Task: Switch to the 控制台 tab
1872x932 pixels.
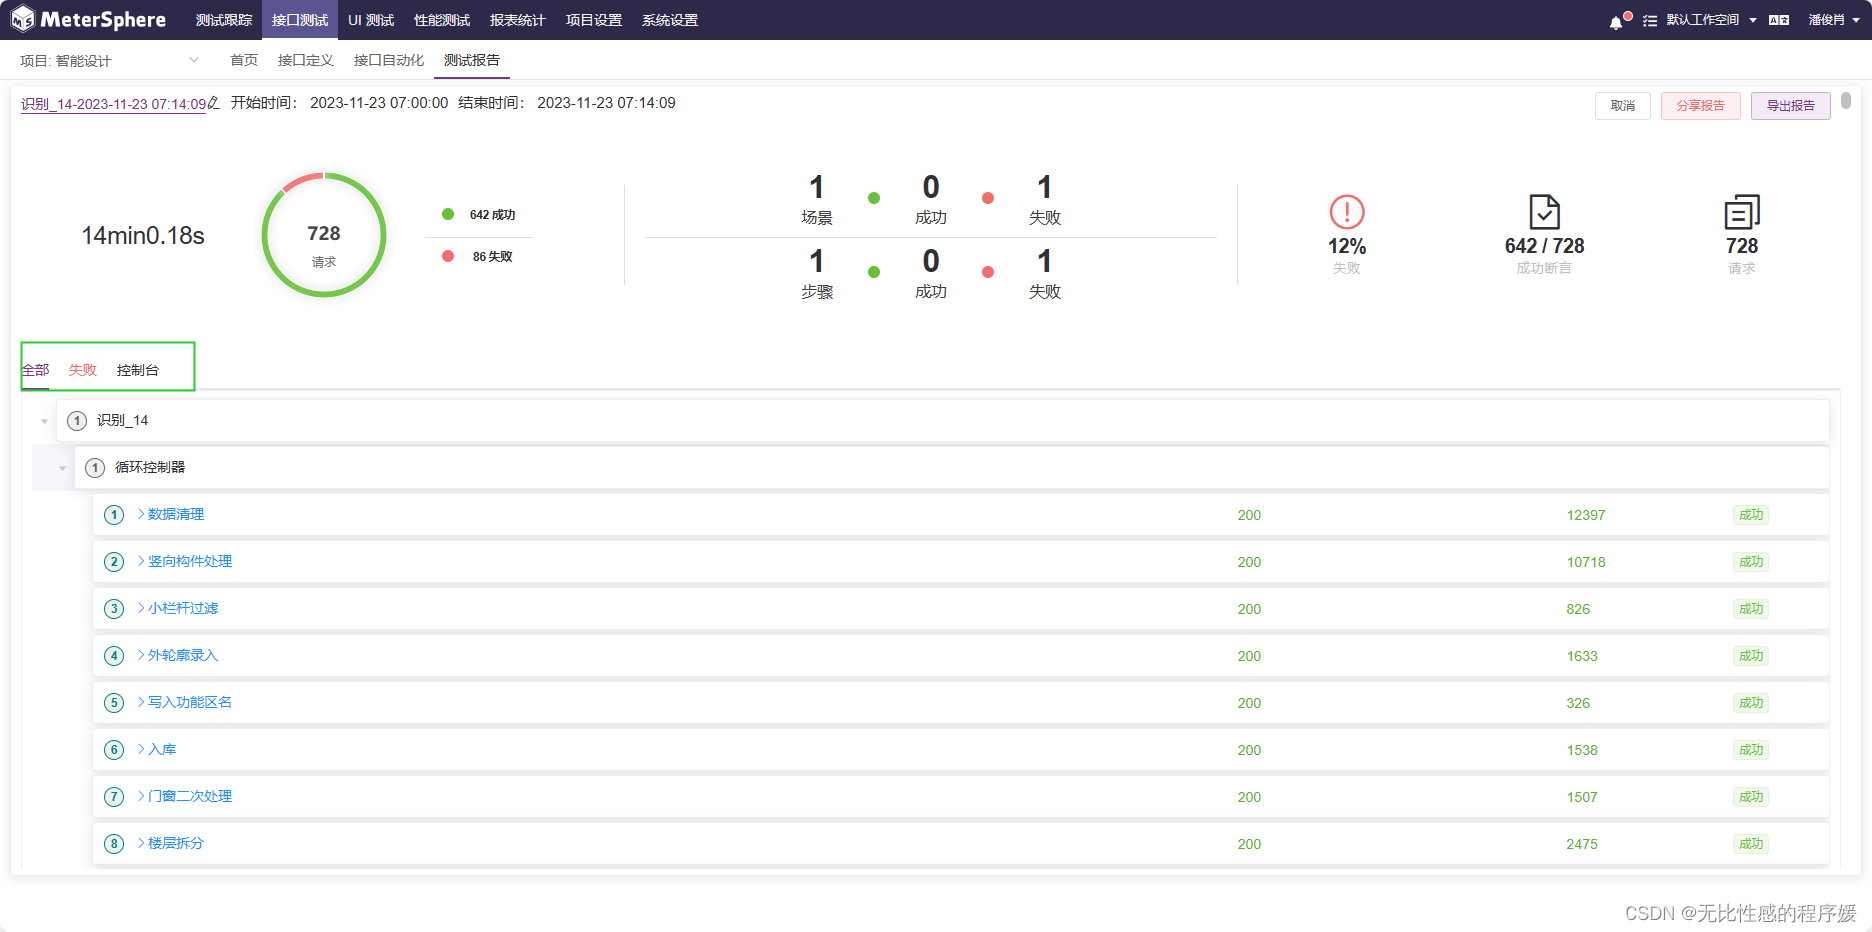Action: click(x=138, y=370)
